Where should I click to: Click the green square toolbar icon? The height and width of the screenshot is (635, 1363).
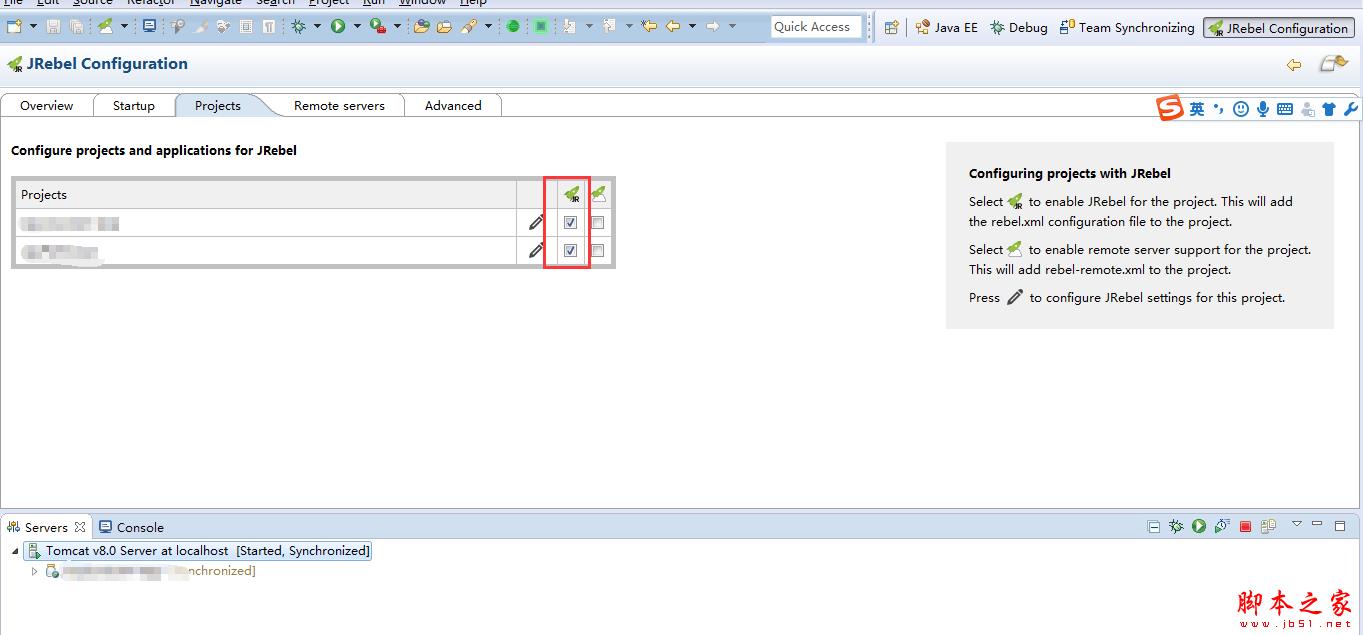540,27
